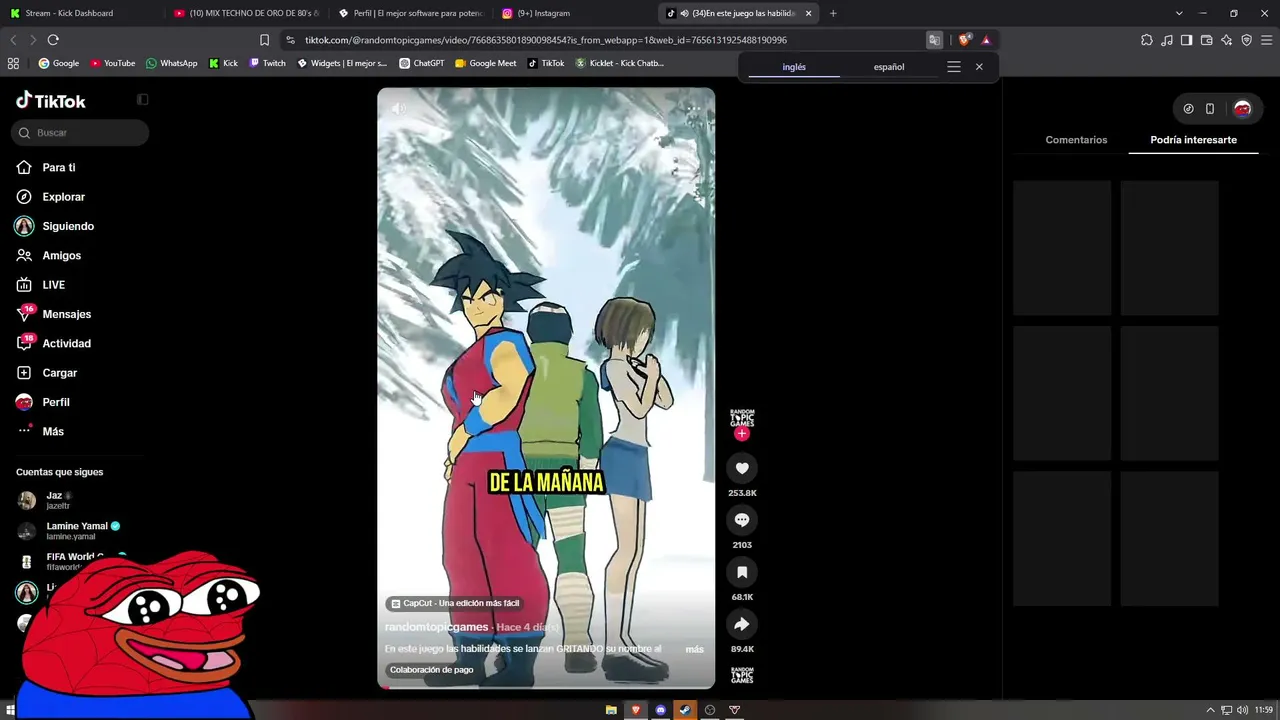This screenshot has width=1280, height=720.
Task: Open the browser extensions puzzle icon
Action: tap(1147, 40)
